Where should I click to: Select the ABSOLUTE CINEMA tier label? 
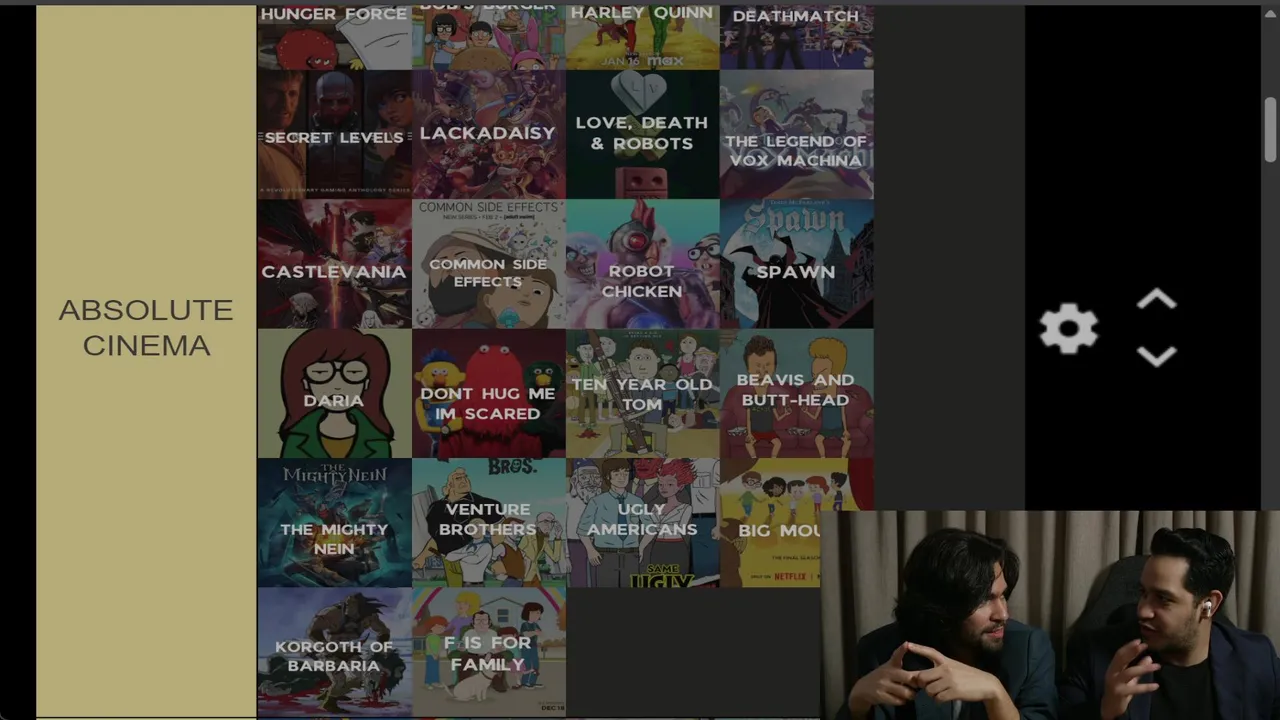tap(146, 328)
